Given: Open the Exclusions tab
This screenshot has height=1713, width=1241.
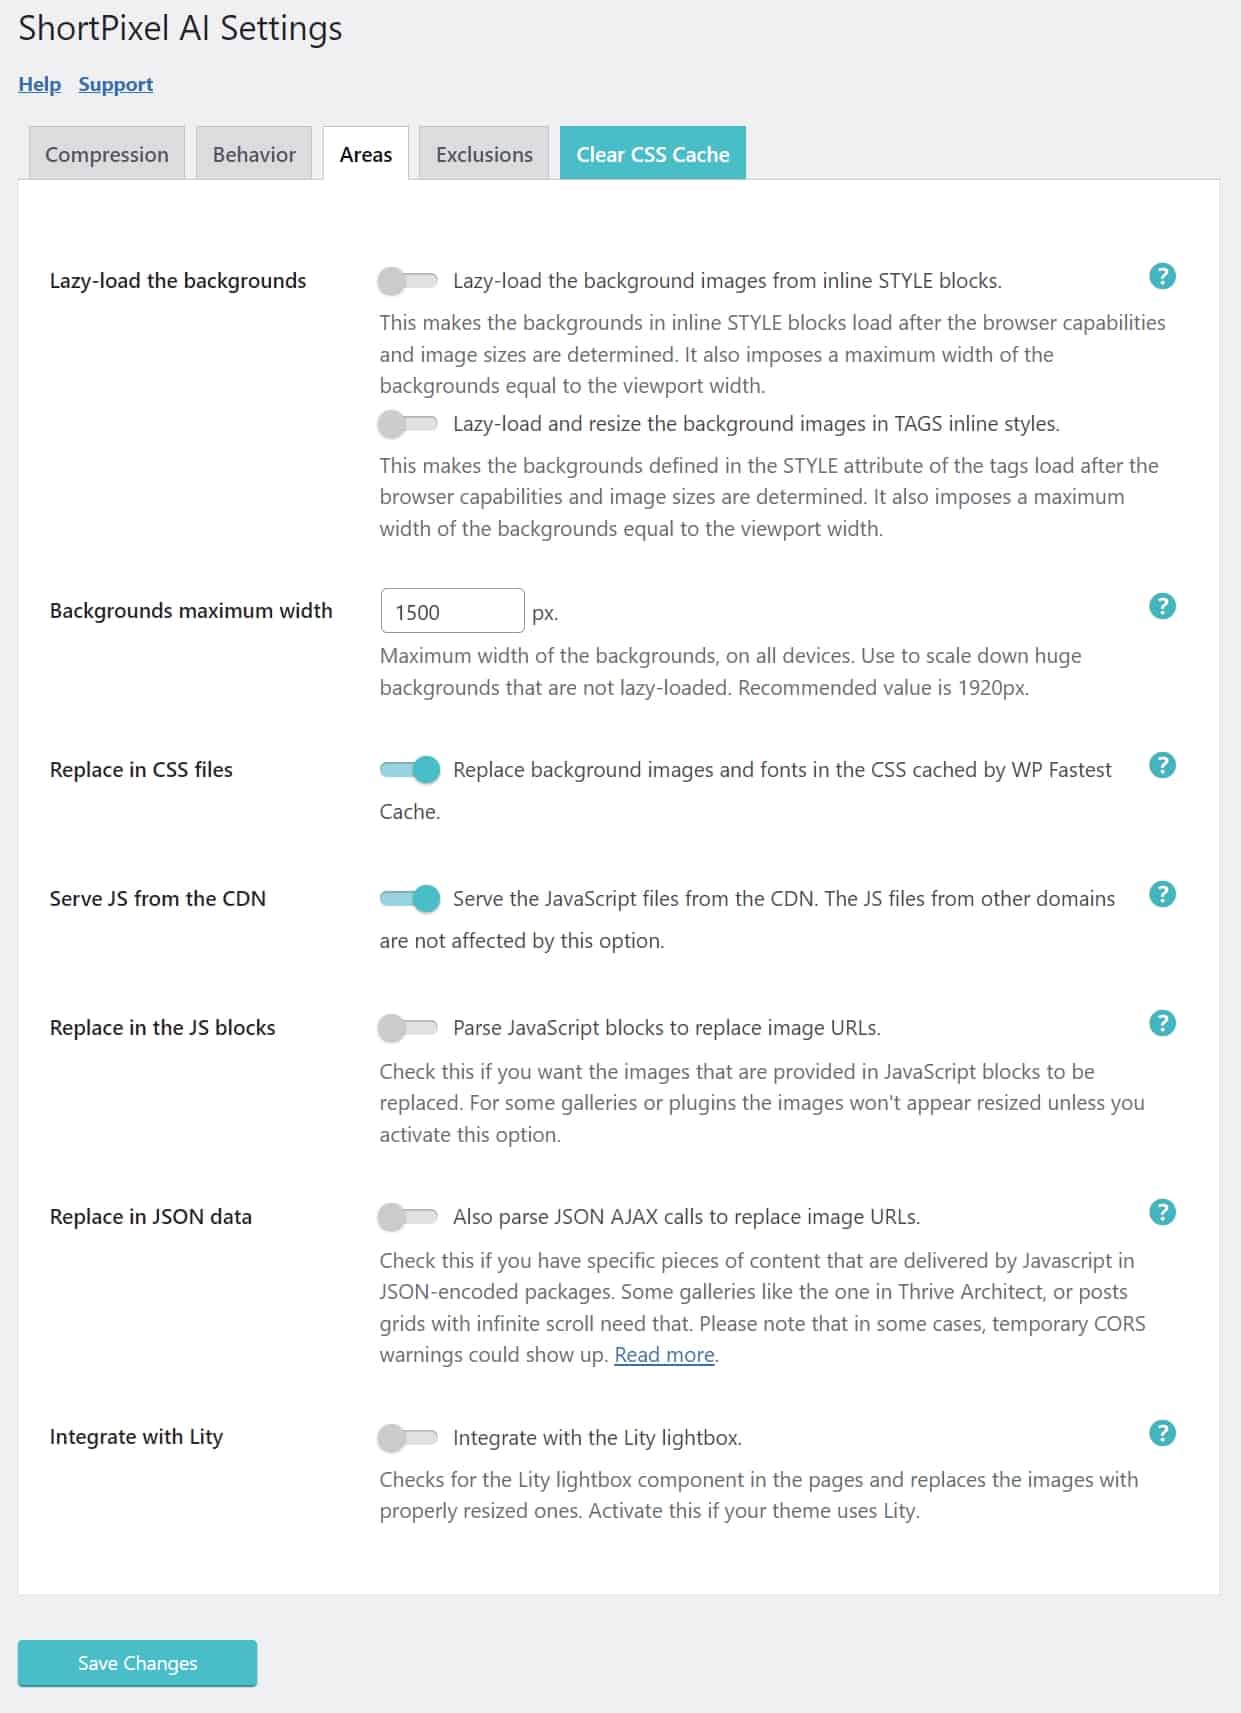Looking at the screenshot, I should click(484, 154).
